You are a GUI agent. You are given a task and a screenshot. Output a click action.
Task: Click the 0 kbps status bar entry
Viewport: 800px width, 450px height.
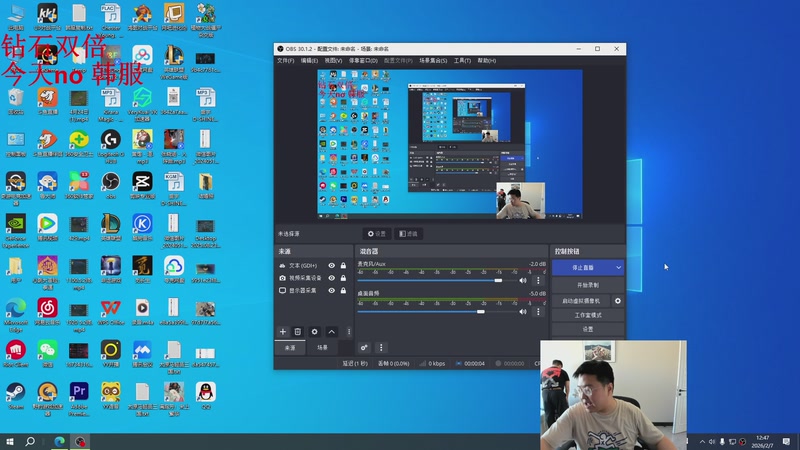pyautogui.click(x=433, y=364)
